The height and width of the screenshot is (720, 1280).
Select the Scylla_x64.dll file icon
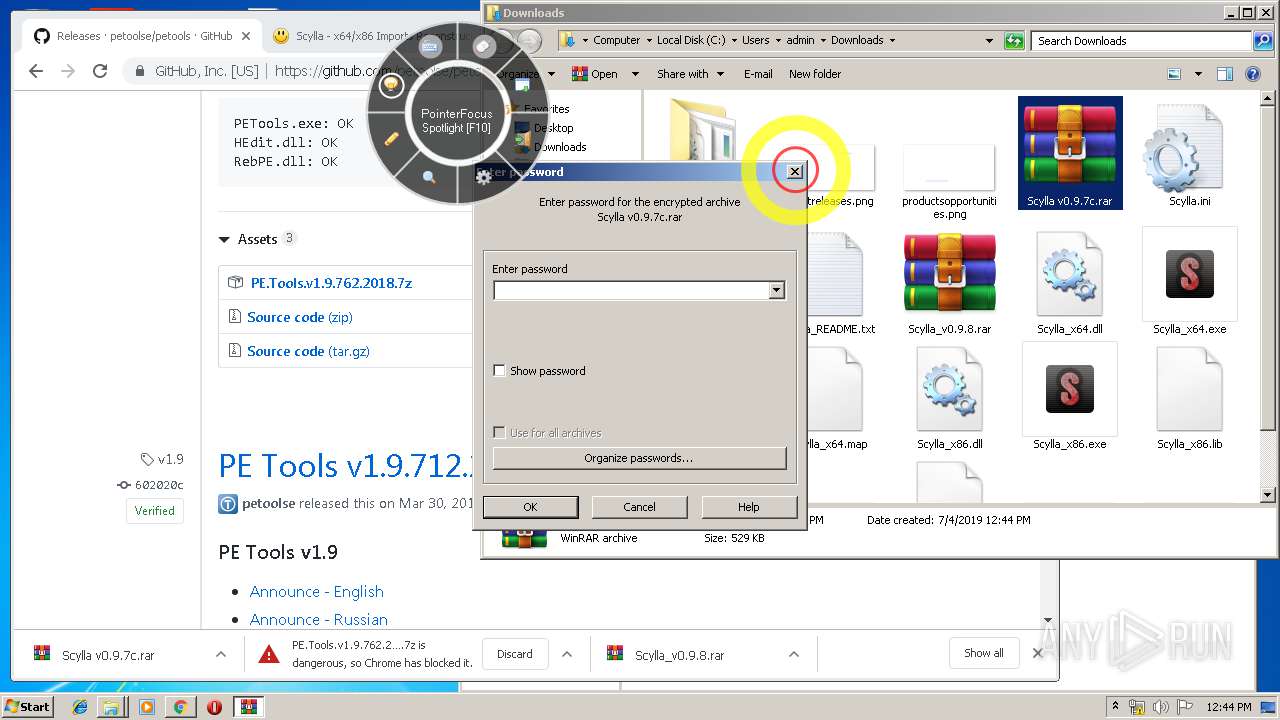point(1070,274)
